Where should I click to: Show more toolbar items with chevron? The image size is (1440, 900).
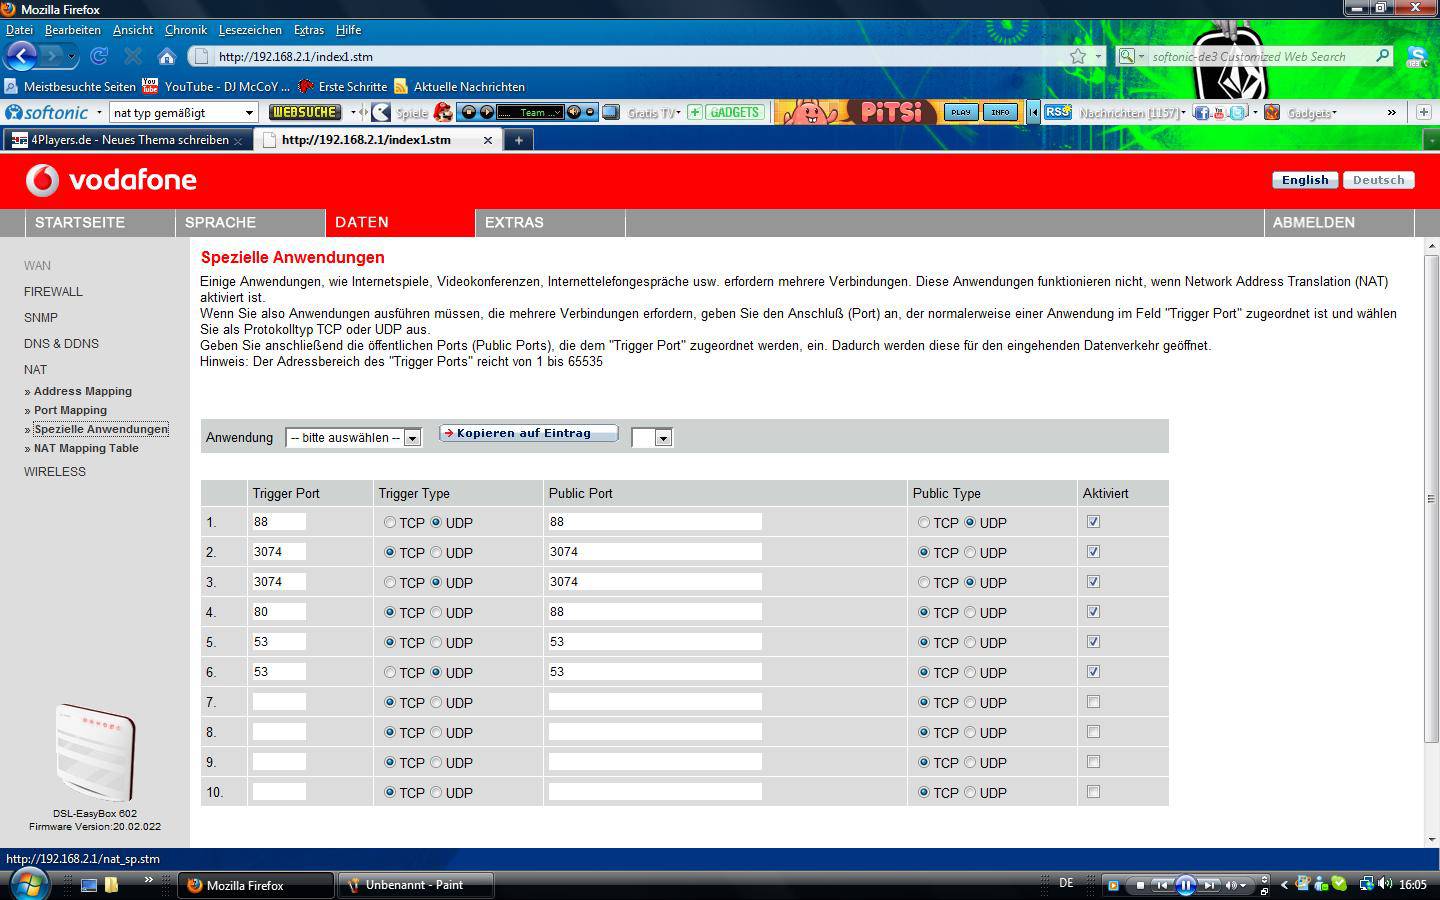(x=1391, y=112)
